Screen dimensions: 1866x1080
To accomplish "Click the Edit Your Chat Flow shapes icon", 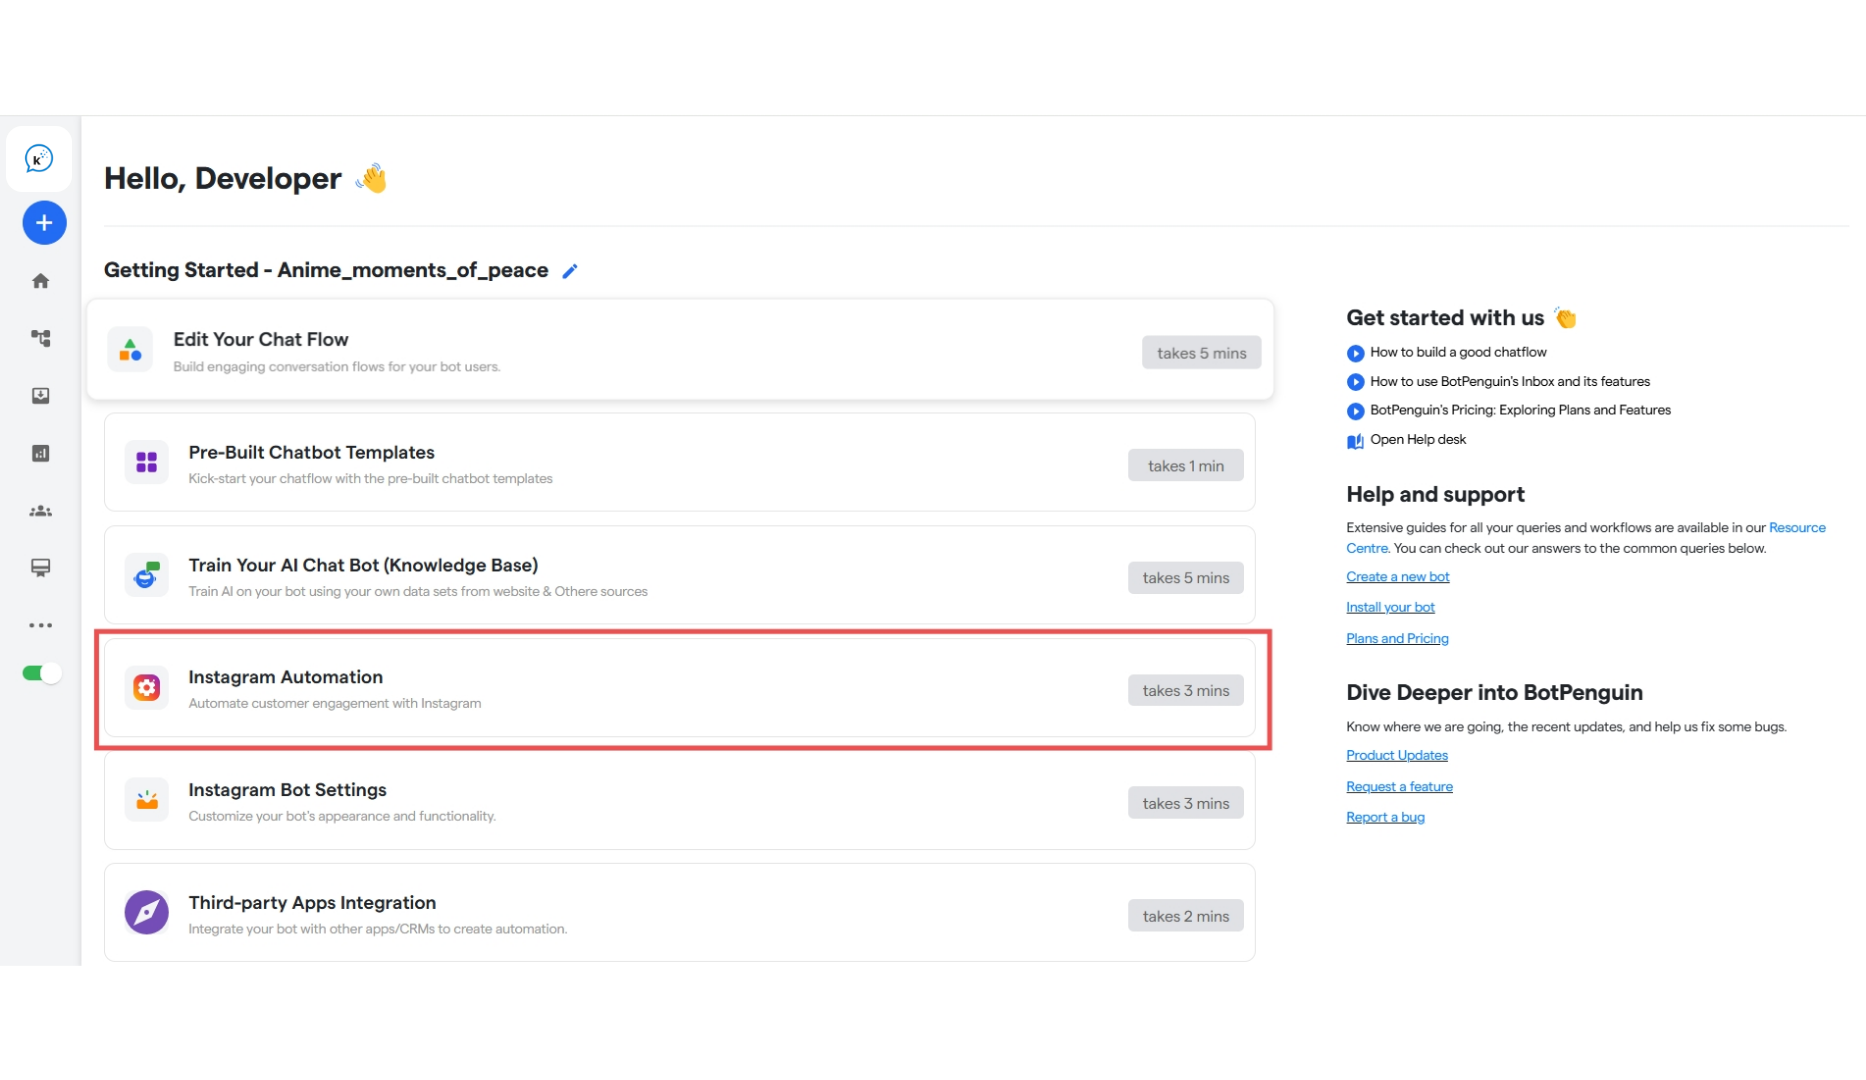I will click(x=130, y=350).
